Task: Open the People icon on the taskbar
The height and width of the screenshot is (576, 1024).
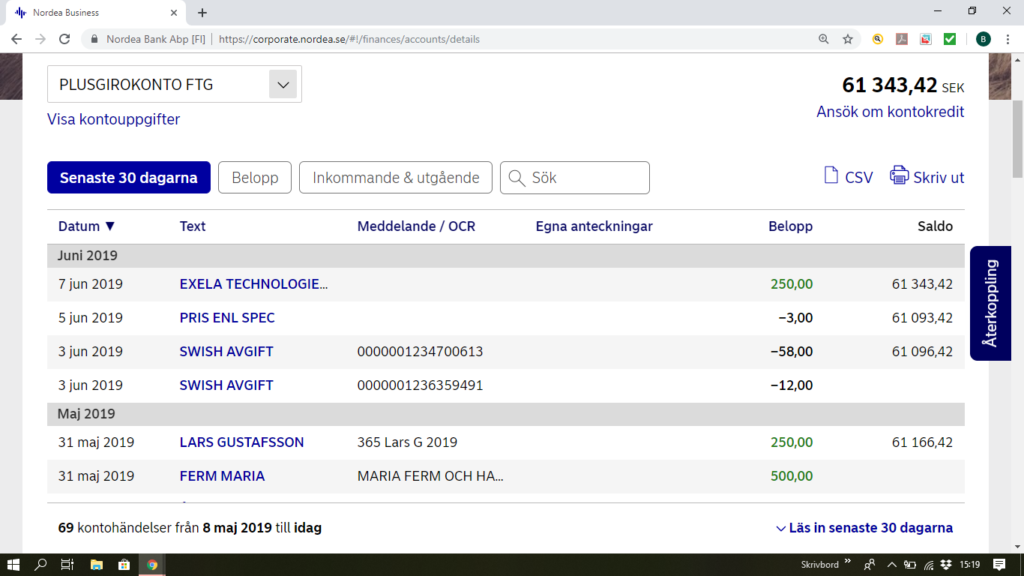Action: 869,565
